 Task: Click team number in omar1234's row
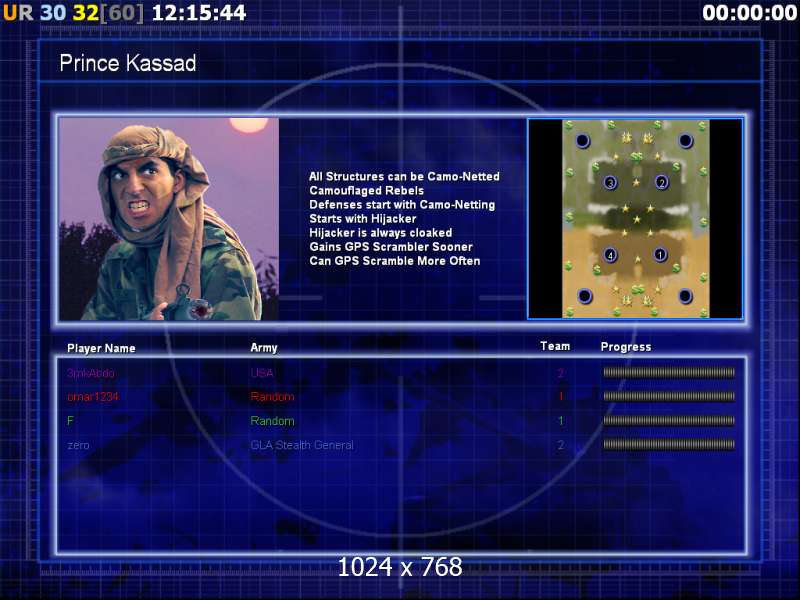[x=561, y=396]
